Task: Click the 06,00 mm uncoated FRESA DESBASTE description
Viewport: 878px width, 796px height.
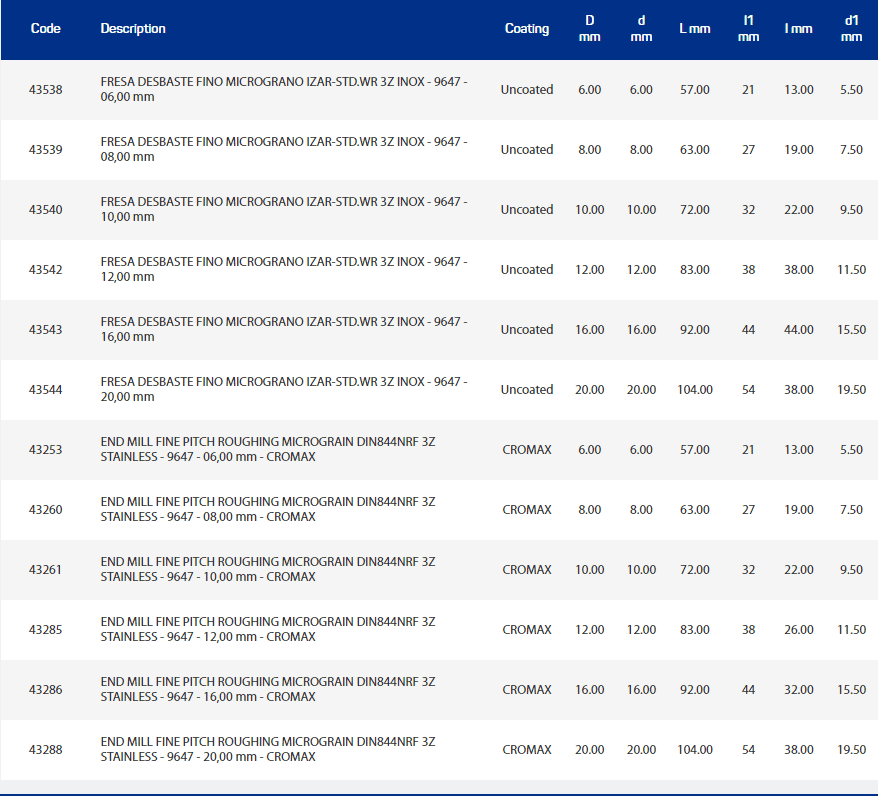Action: point(283,90)
